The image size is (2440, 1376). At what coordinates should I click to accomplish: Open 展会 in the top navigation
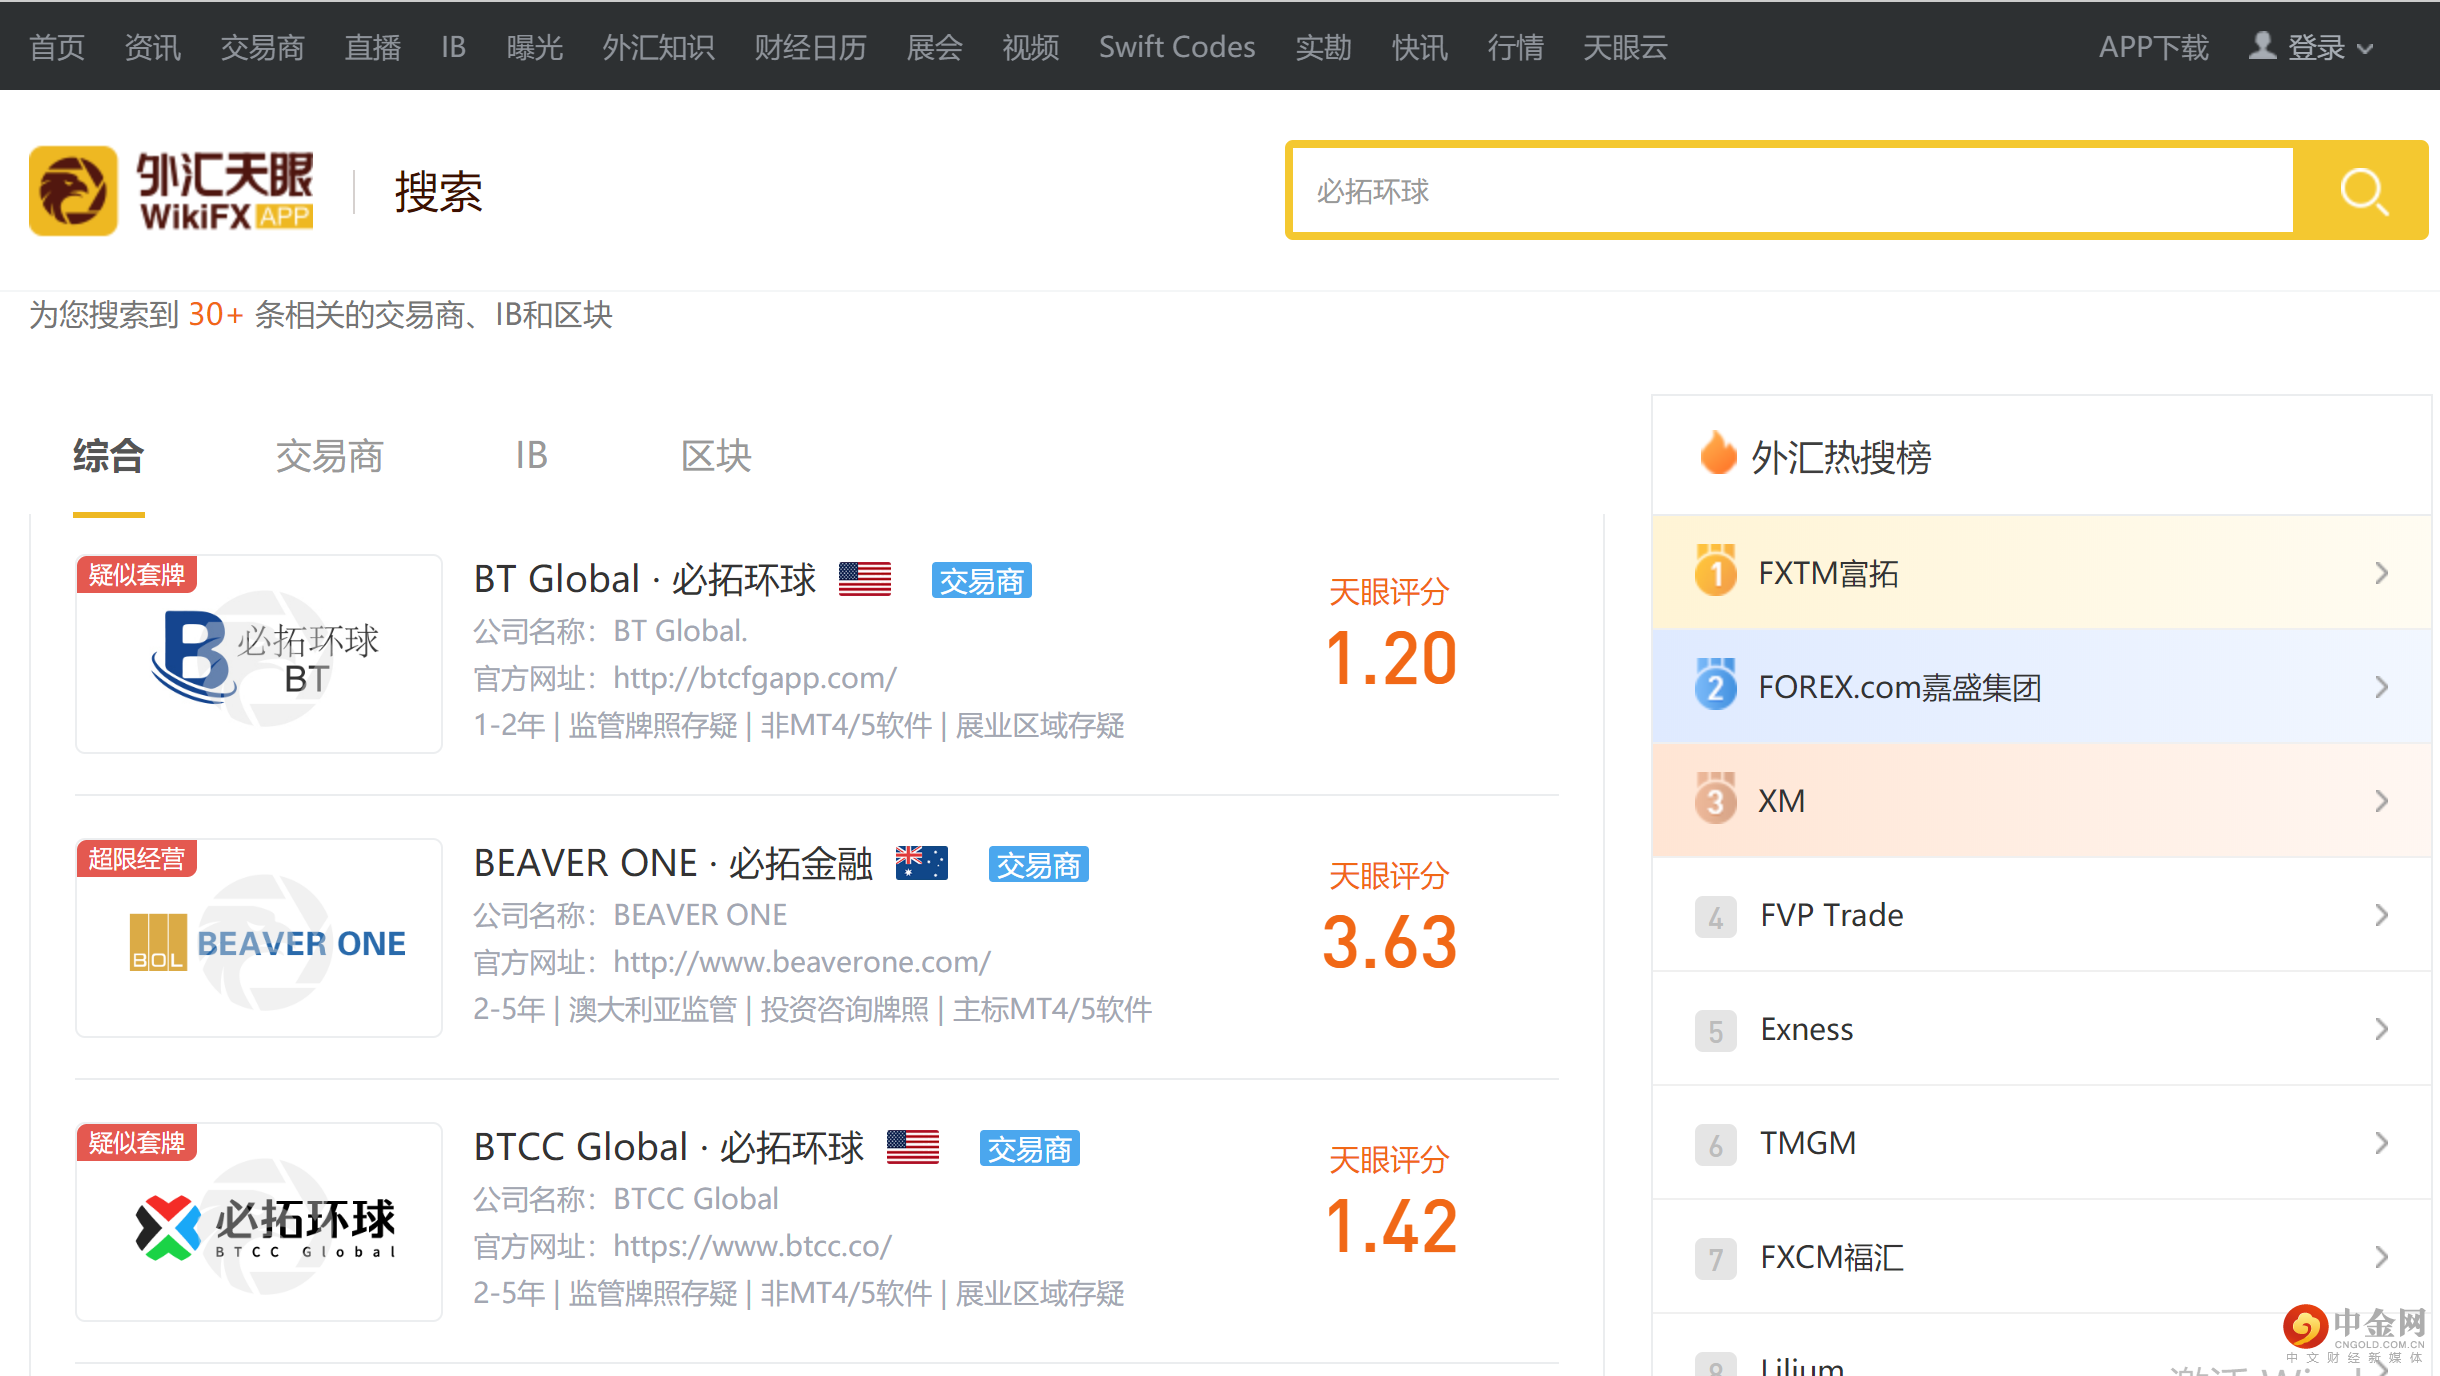tap(935, 47)
